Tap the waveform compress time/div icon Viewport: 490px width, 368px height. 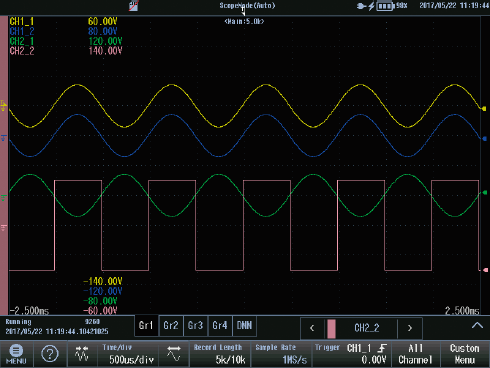coord(82,354)
